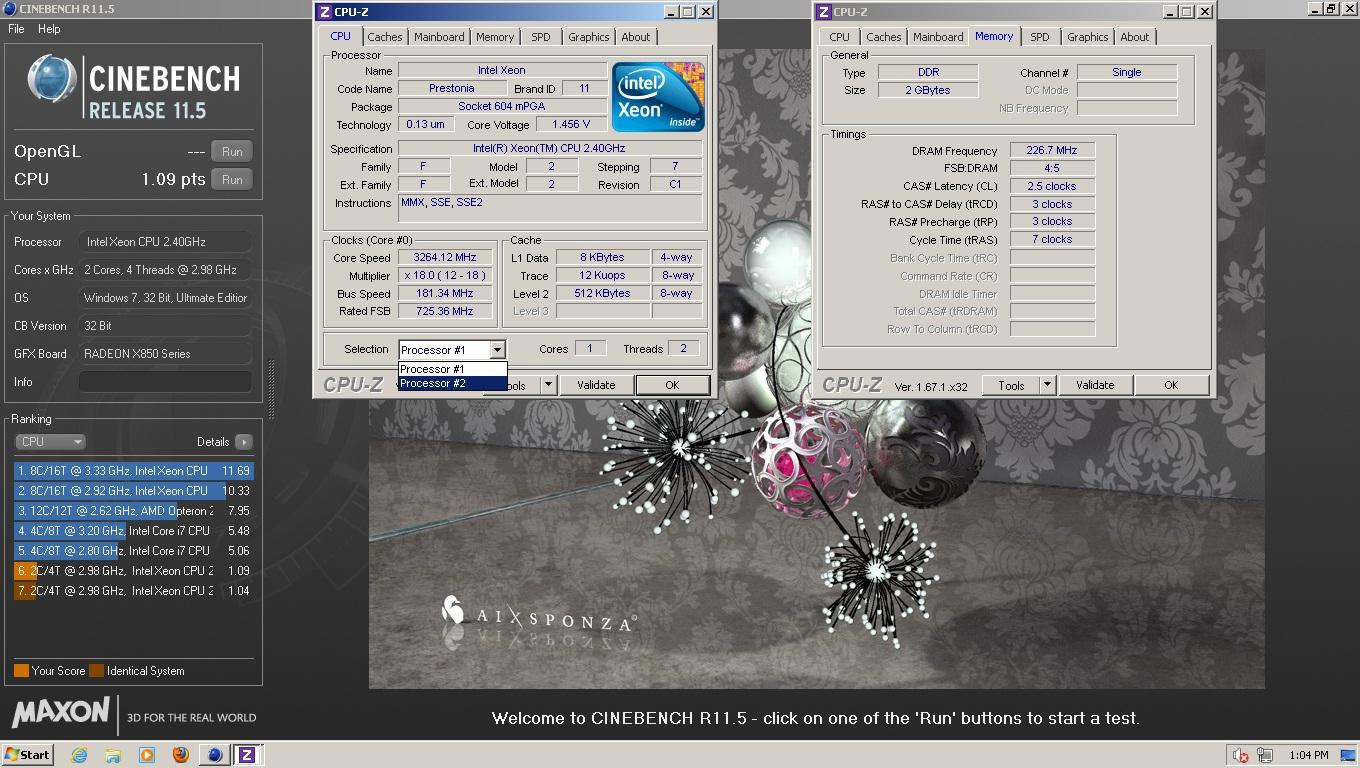Viewport: 1360px width, 768px height.
Task: Switch to the SPD tab in the left CPU-Z window
Action: 540,37
